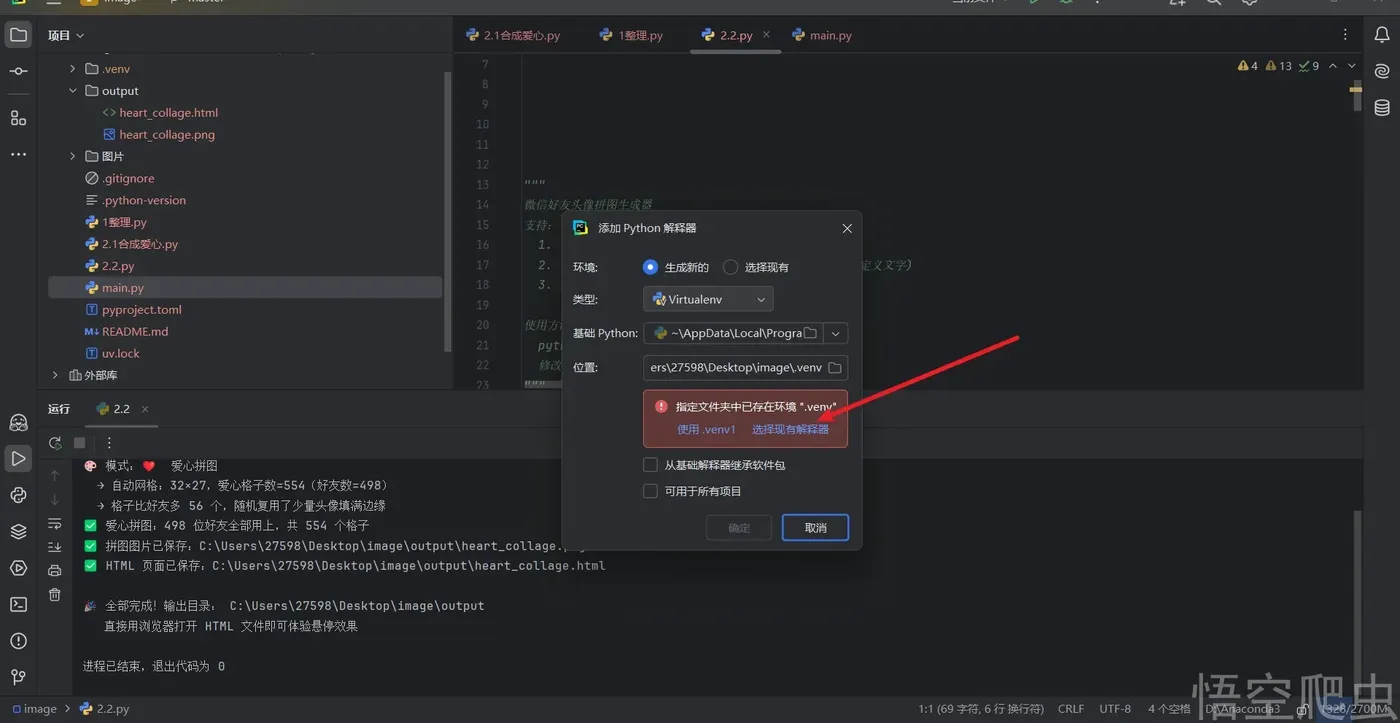Switch to the main.py editor tab
Viewport: 1400px width, 723px height.
[x=822, y=35]
